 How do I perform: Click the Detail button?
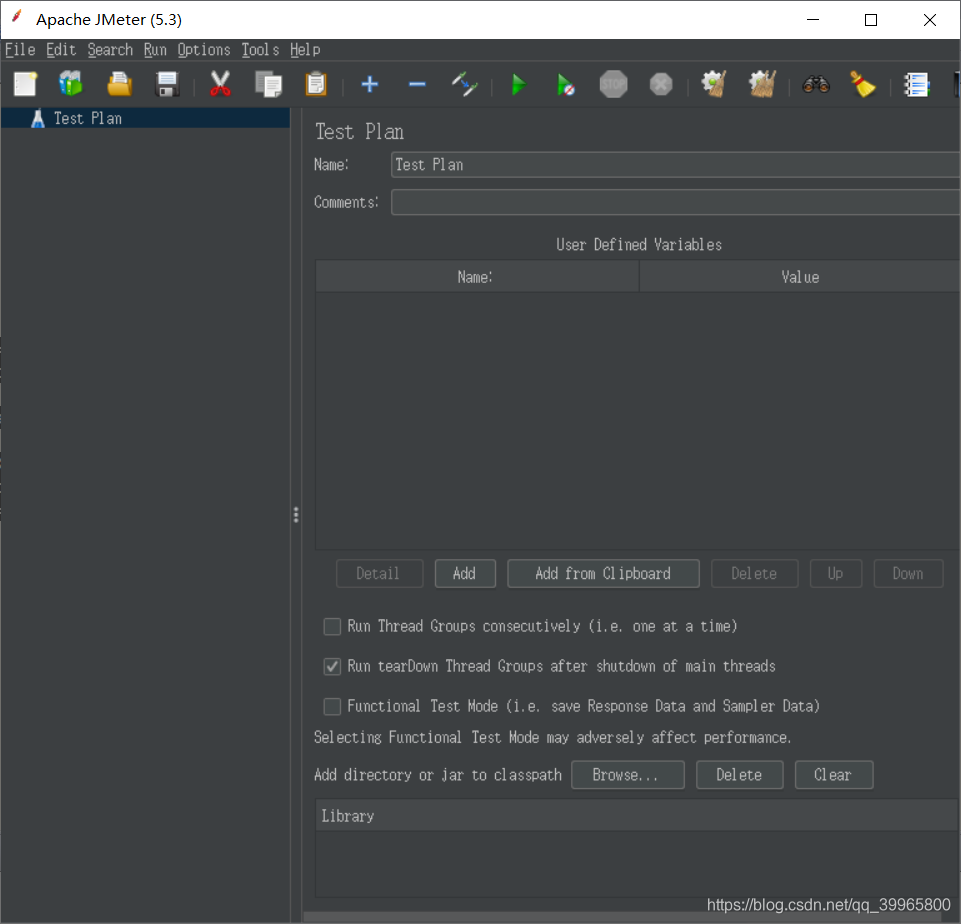379,574
